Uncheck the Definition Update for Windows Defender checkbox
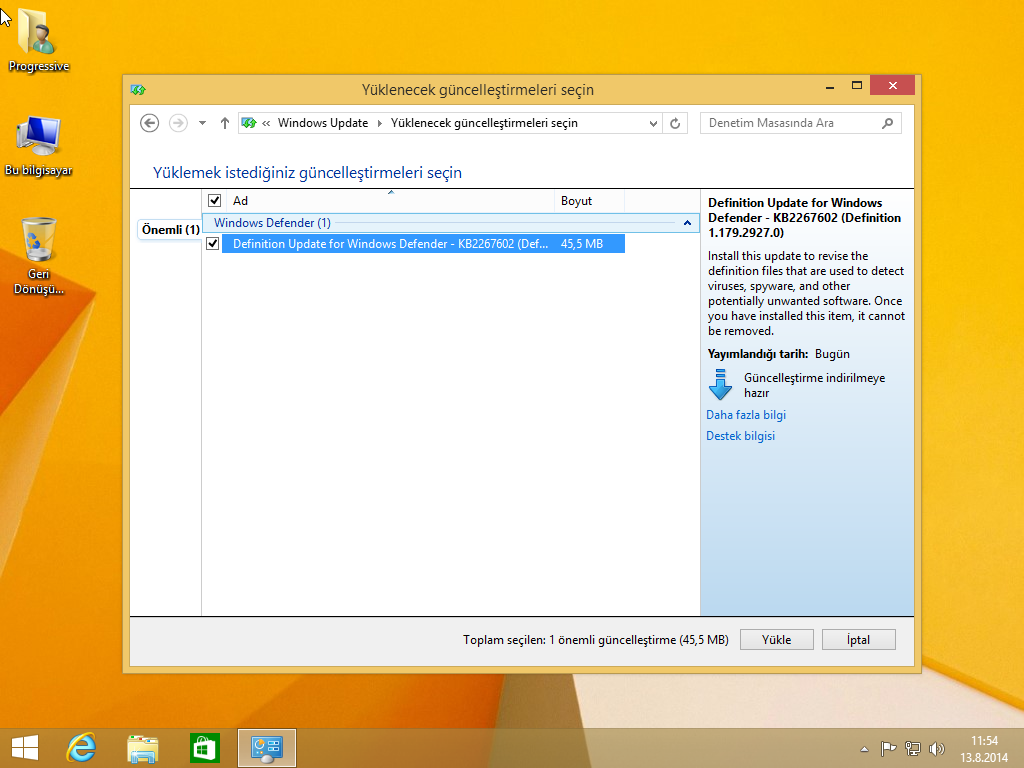Image resolution: width=1024 pixels, height=768 pixels. 212,243
